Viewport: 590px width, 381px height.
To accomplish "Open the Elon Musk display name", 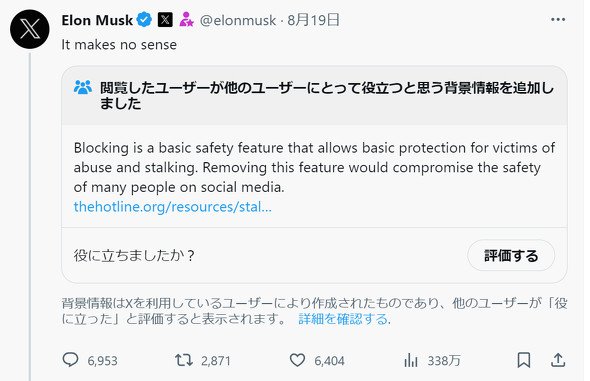I will (97, 20).
